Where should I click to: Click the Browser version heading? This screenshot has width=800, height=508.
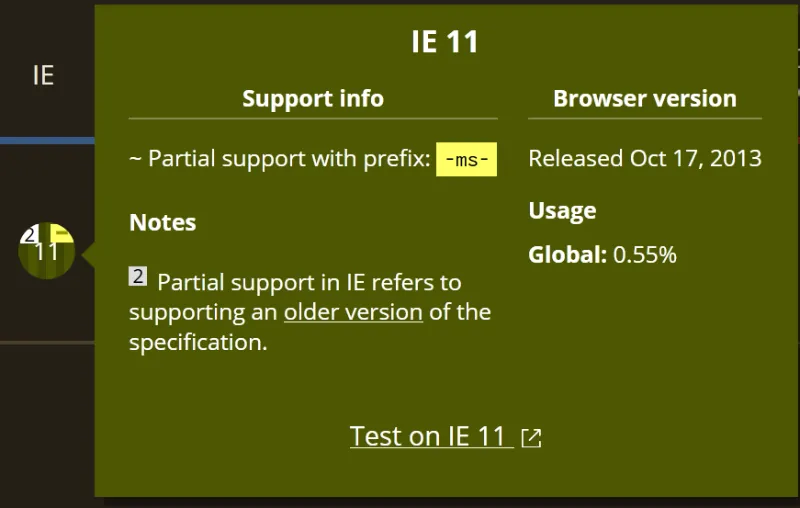645,98
